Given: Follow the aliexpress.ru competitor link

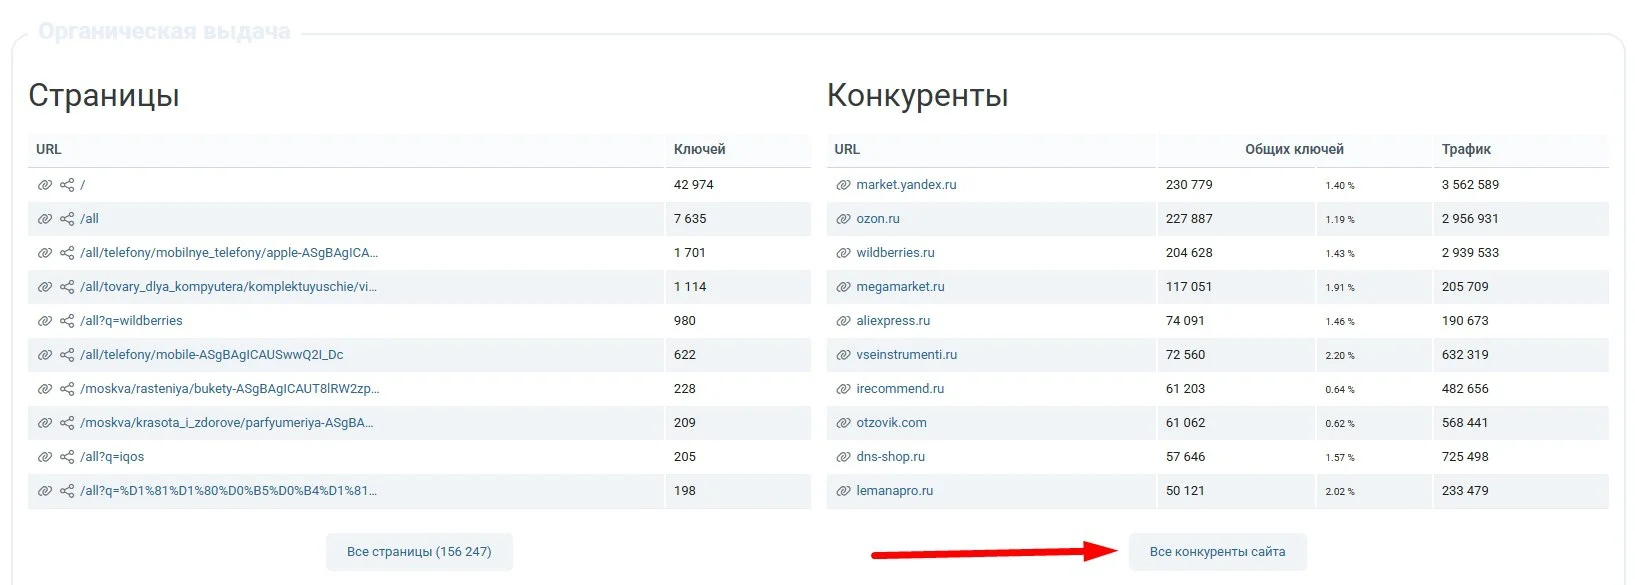Looking at the screenshot, I should (x=893, y=321).
